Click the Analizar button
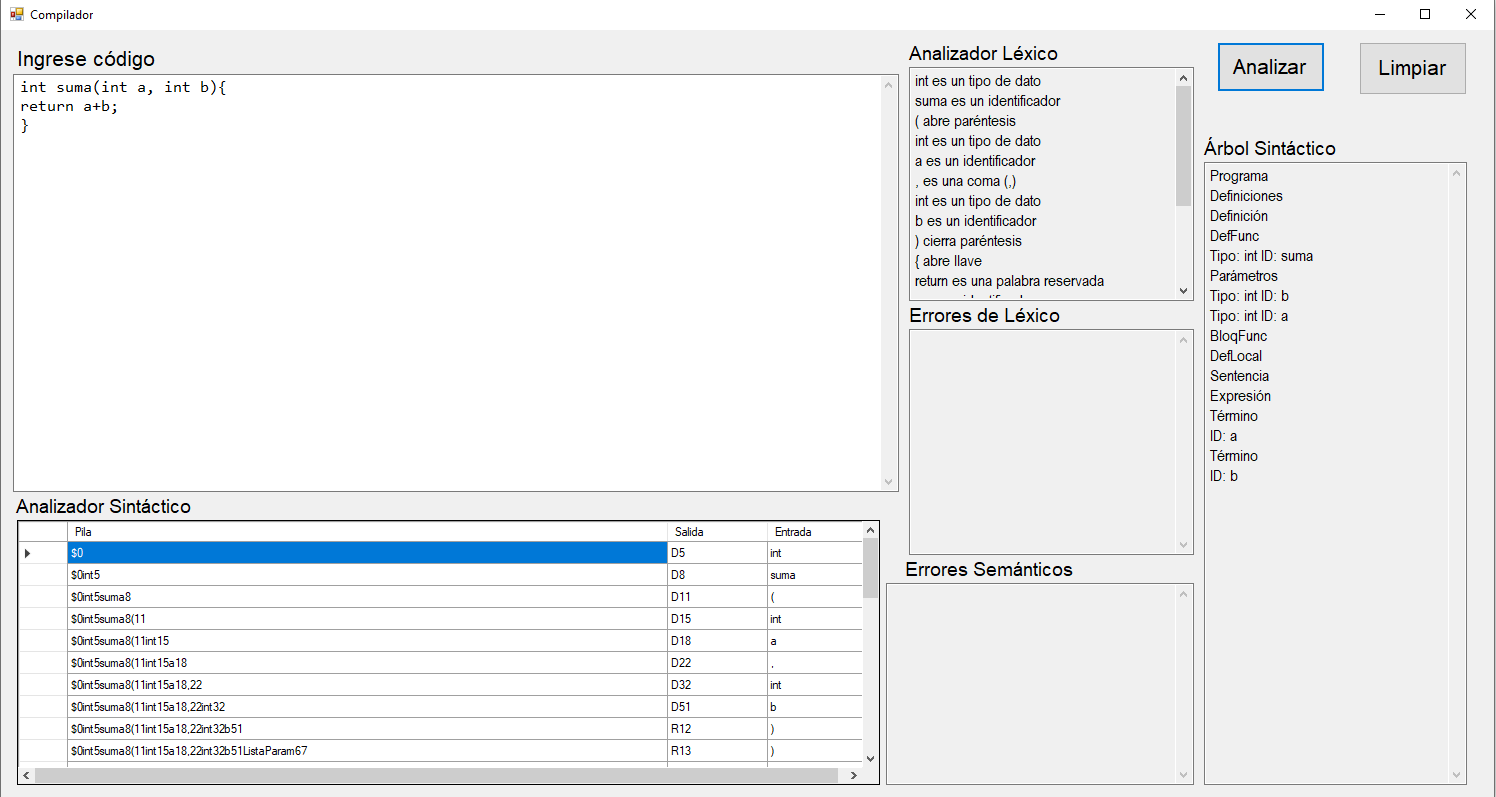Viewport: 1496px width, 797px height. click(1270, 67)
